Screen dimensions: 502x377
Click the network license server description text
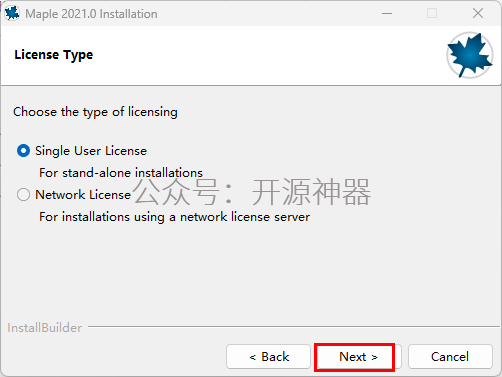tap(175, 217)
